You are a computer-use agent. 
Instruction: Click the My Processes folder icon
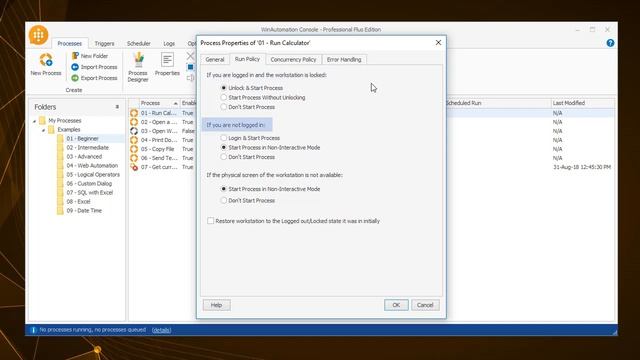click(42, 120)
